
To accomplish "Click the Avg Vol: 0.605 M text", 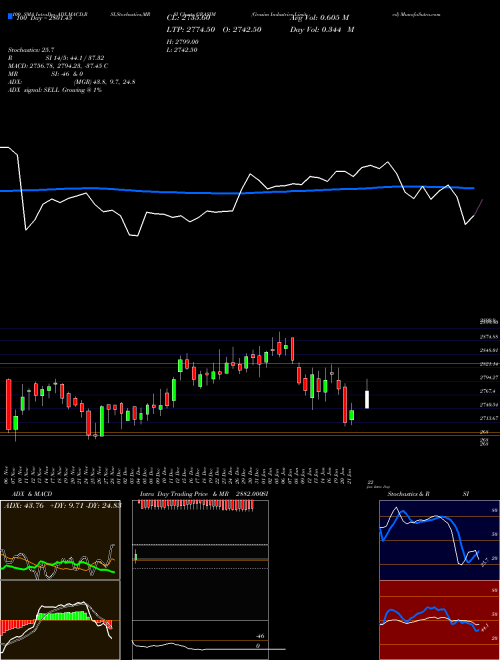I will (x=319, y=18).
